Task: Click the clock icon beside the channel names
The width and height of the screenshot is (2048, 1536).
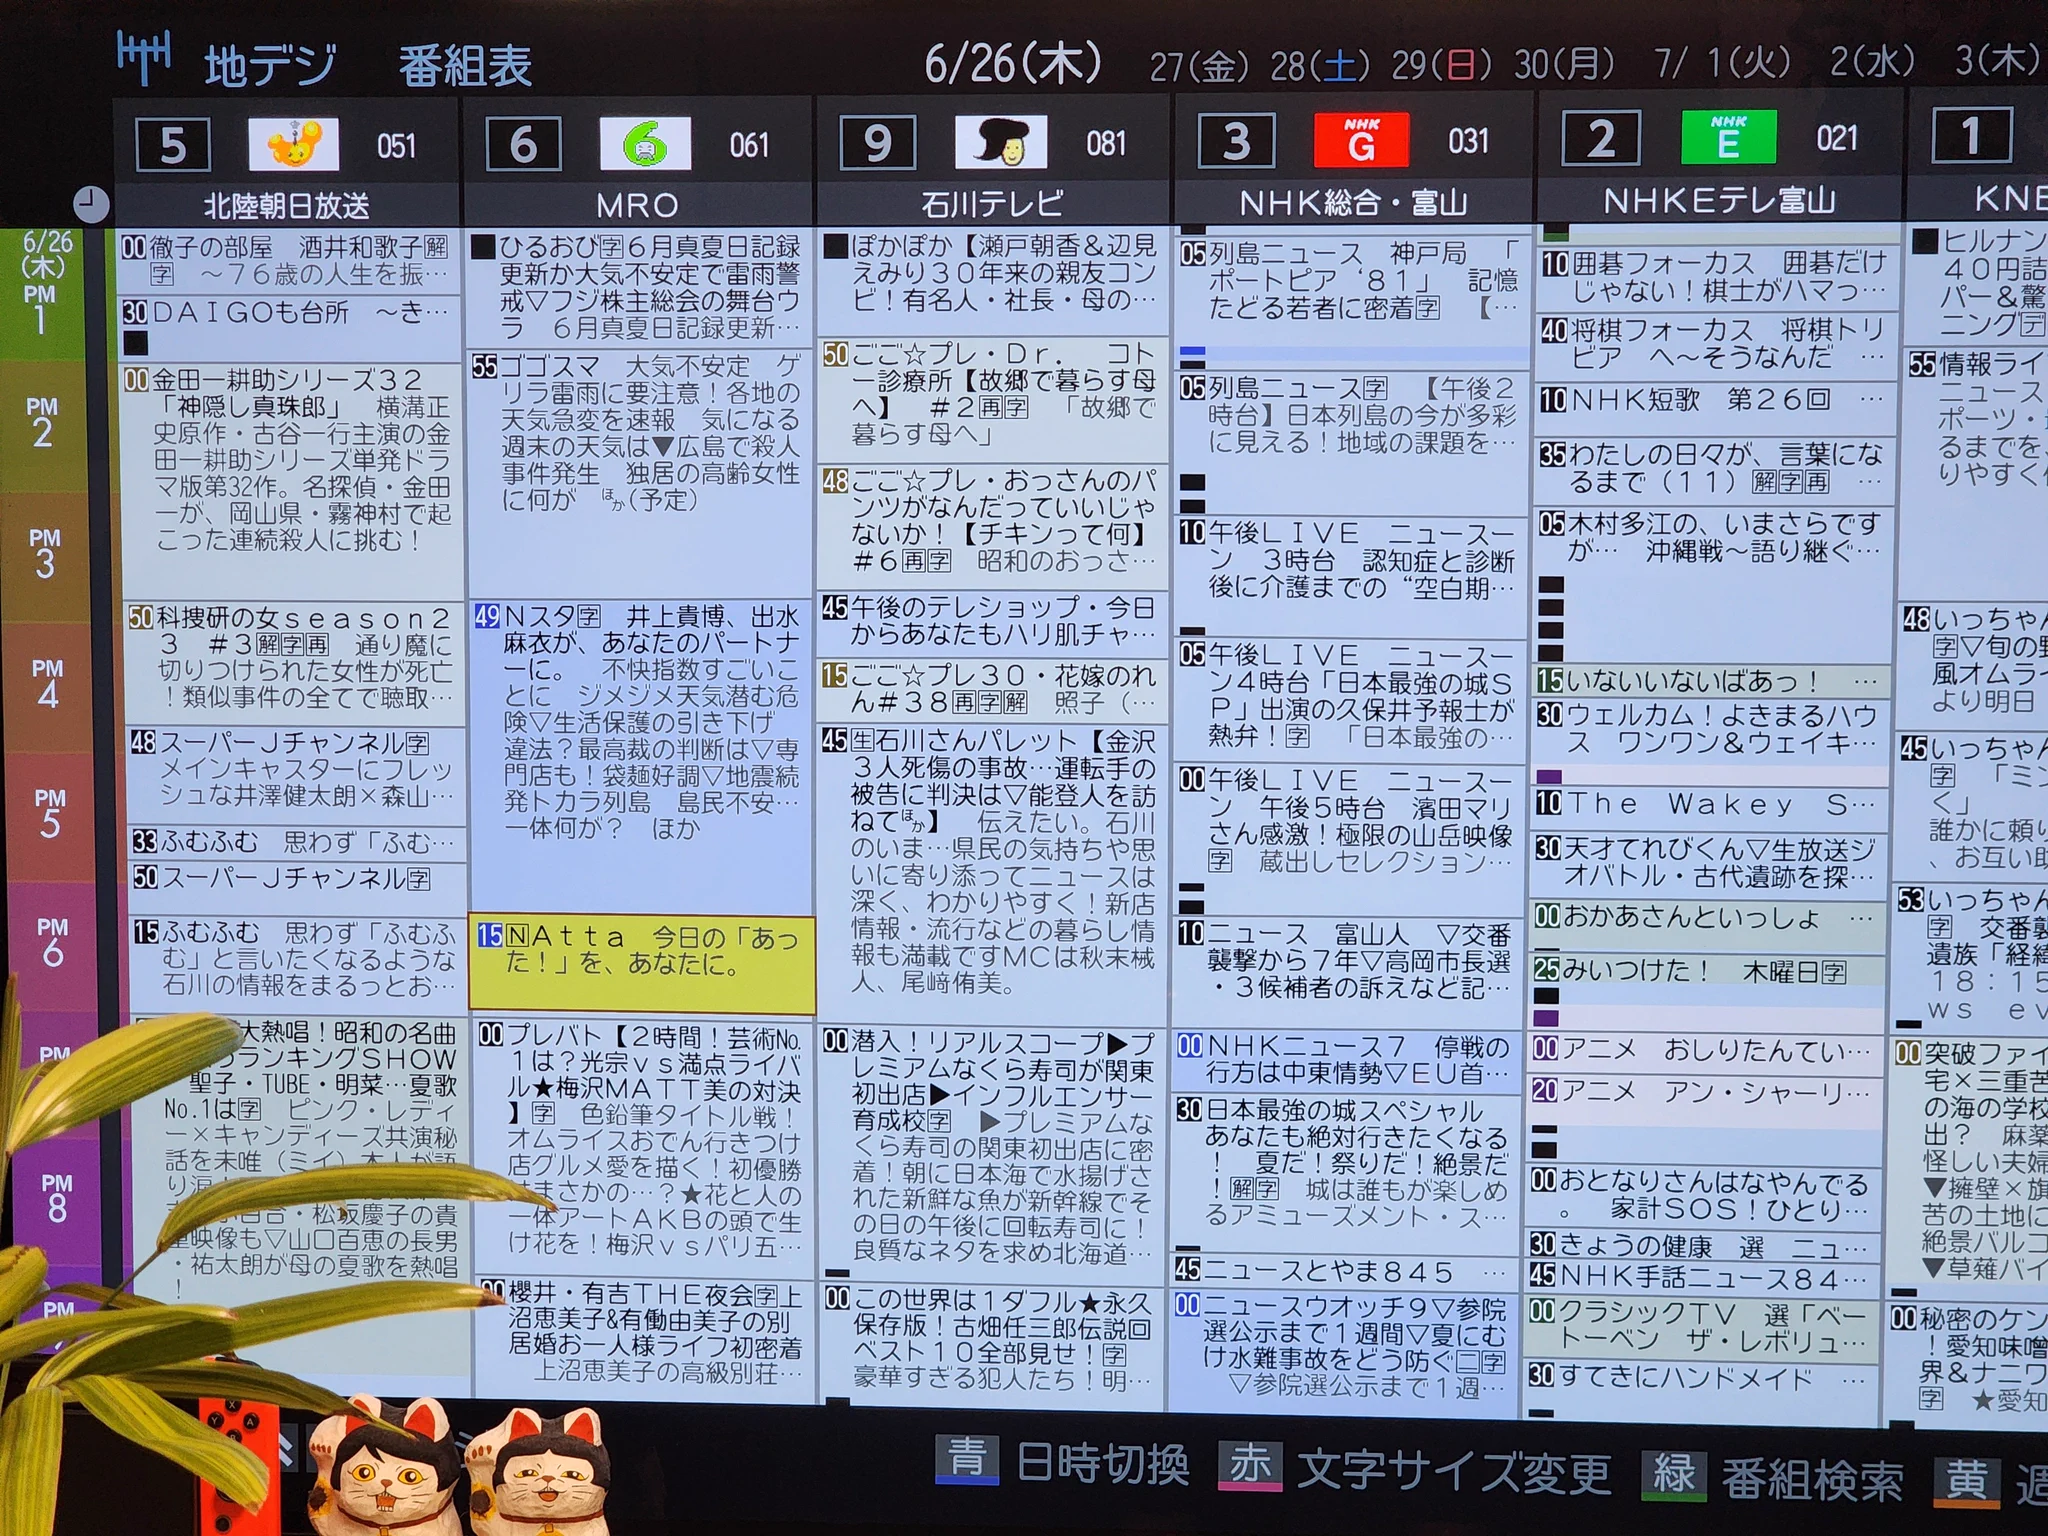Action: point(91,204)
